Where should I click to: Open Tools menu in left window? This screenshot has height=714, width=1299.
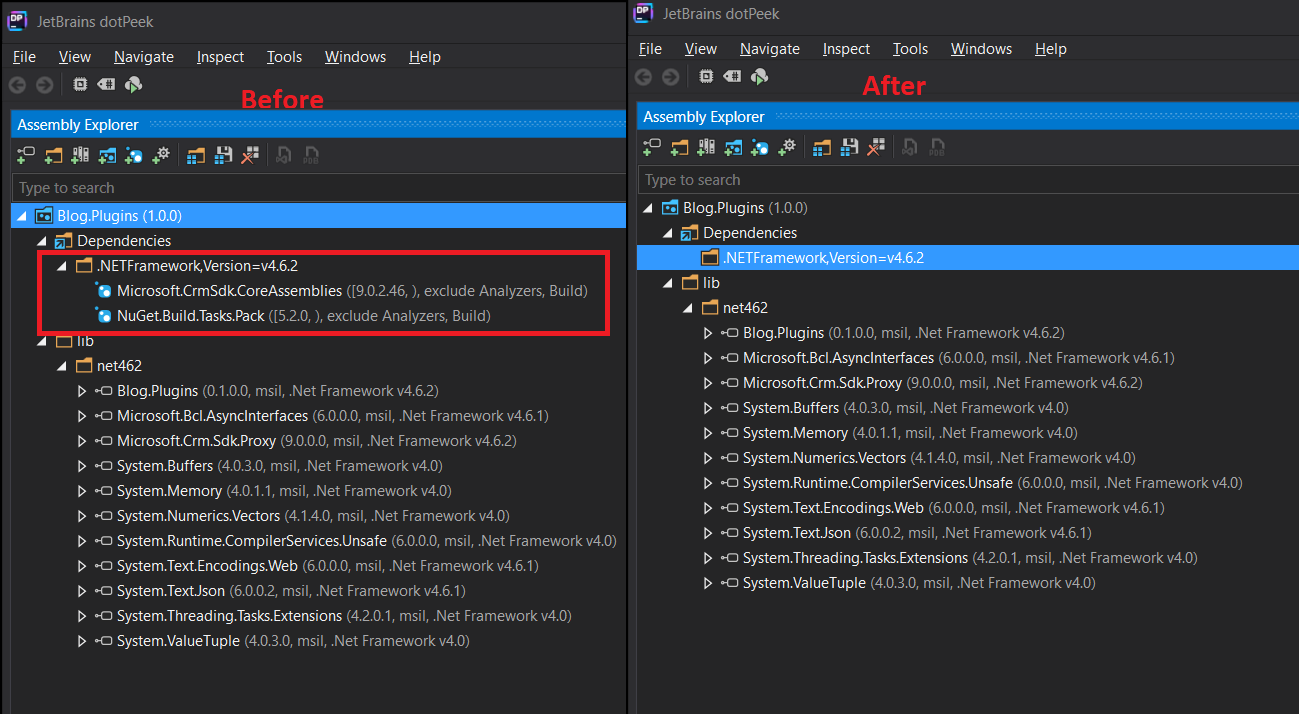coord(284,57)
